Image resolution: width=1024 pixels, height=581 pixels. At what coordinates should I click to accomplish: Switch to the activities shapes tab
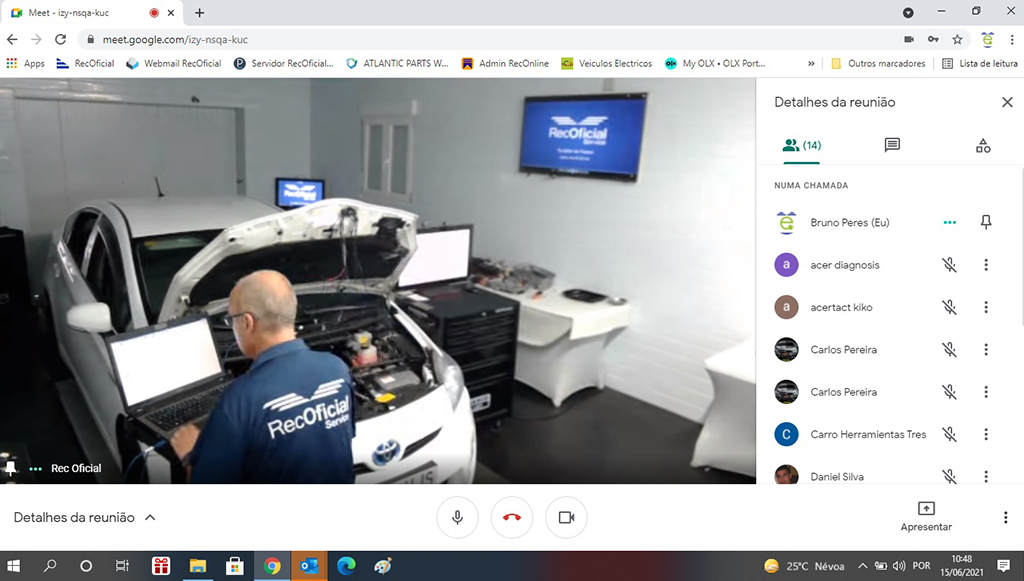[x=983, y=145]
